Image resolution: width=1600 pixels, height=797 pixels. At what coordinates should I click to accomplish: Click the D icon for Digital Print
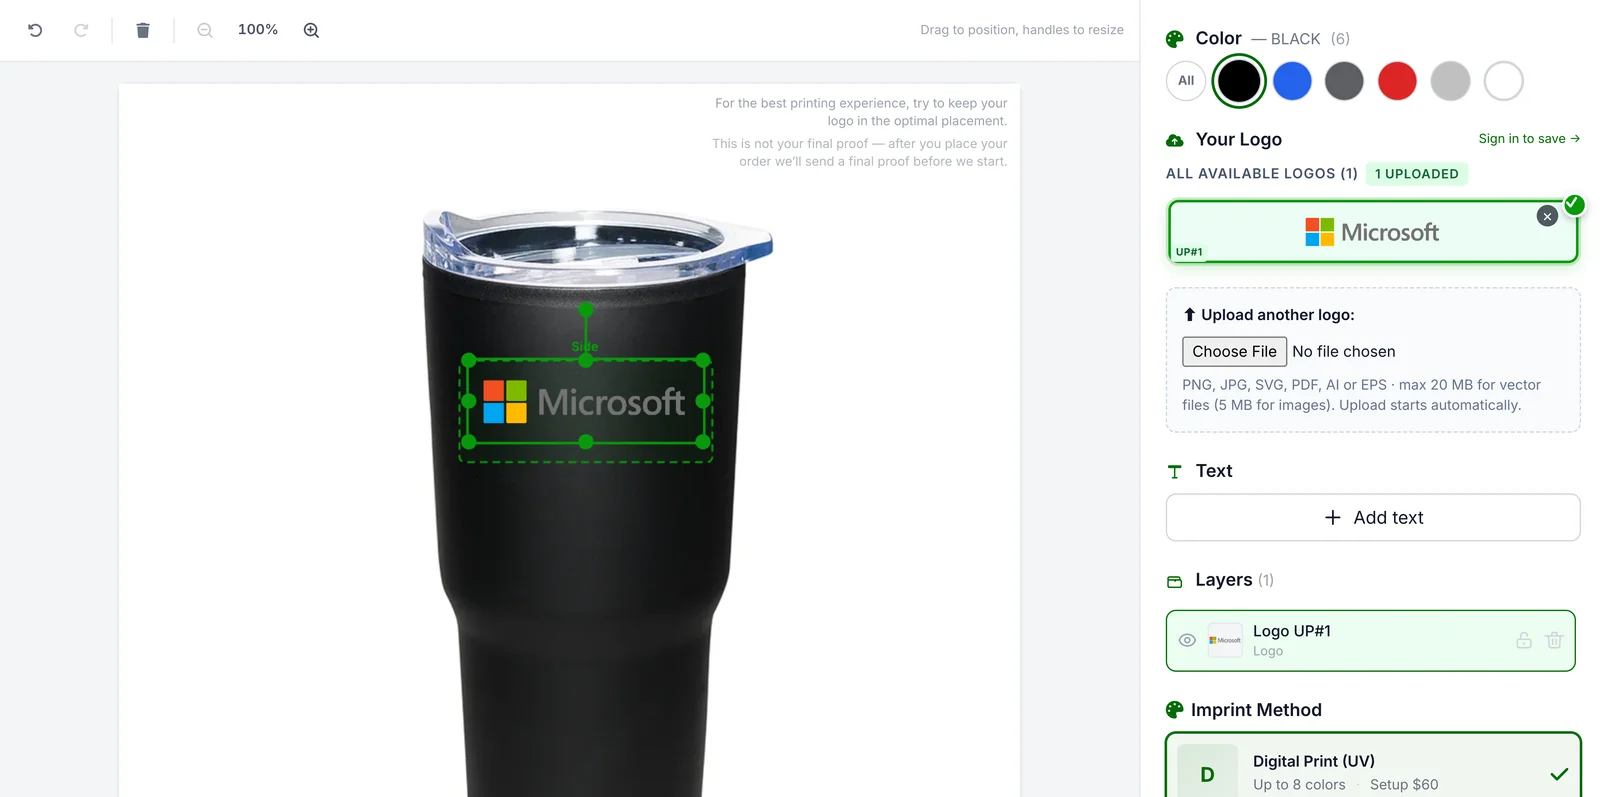coord(1207,773)
